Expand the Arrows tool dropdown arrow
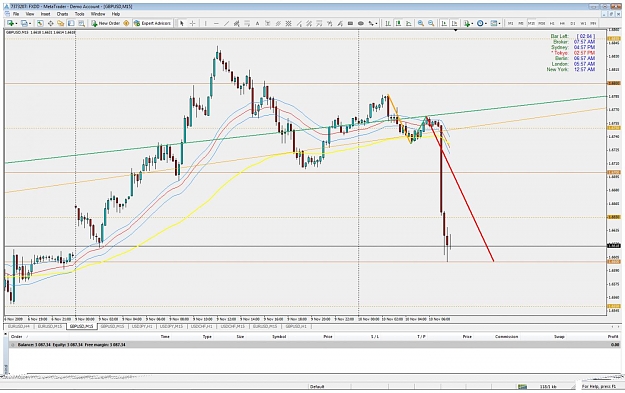The height and width of the screenshot is (393, 625). pos(376,24)
